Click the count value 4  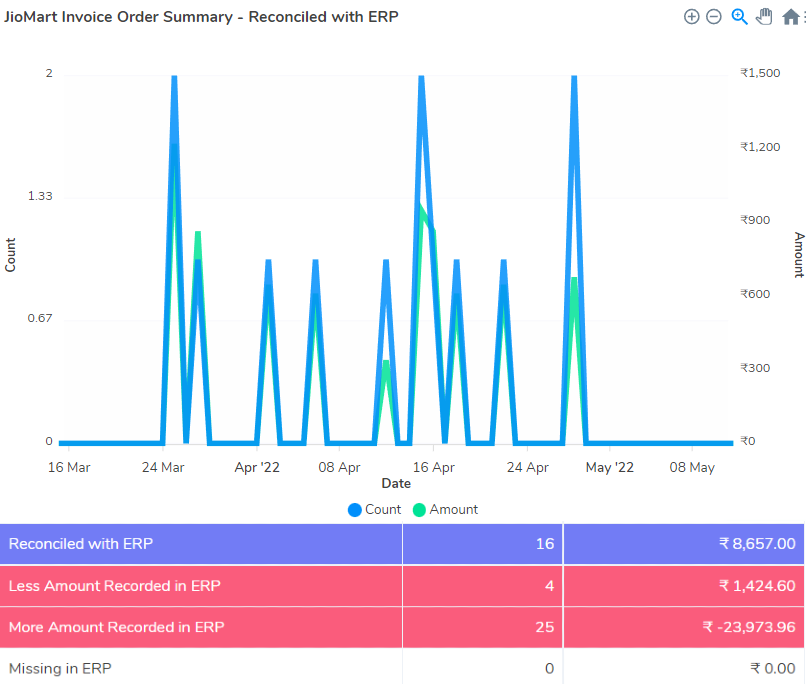coord(549,586)
